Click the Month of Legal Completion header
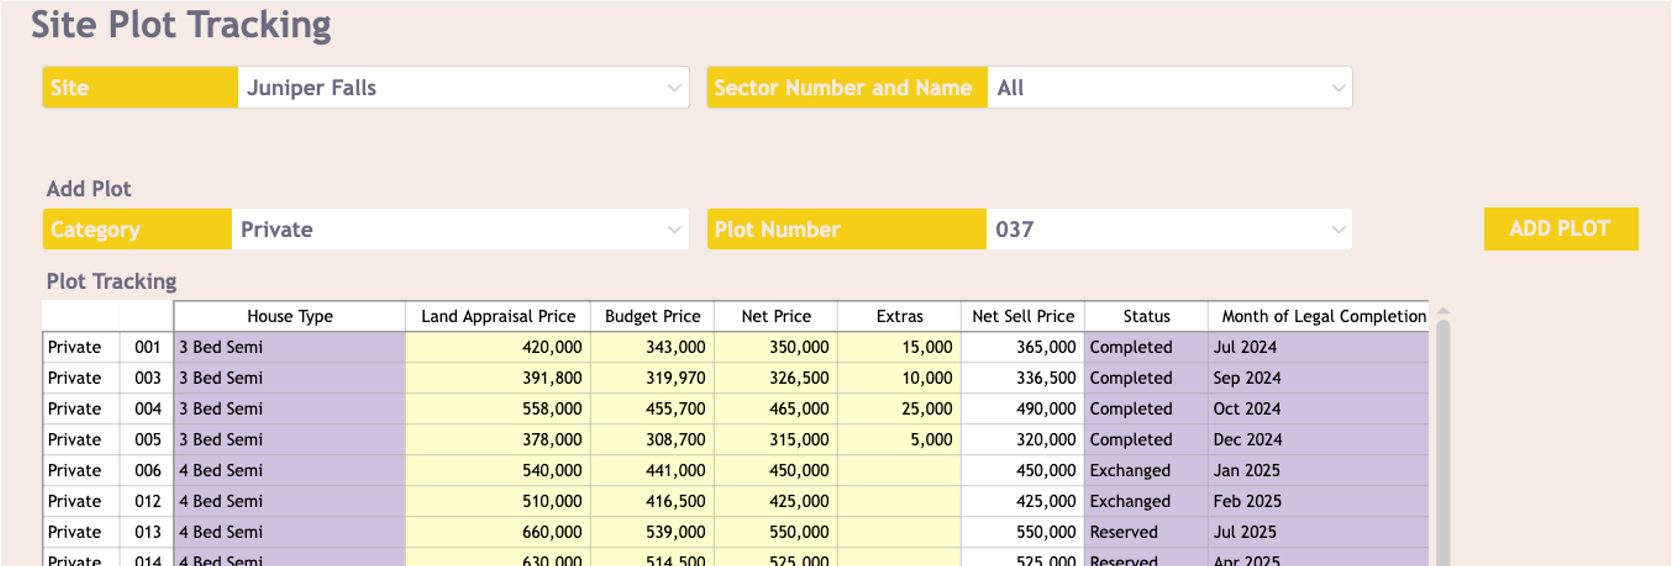The height and width of the screenshot is (566, 1672). pyautogui.click(x=1318, y=316)
